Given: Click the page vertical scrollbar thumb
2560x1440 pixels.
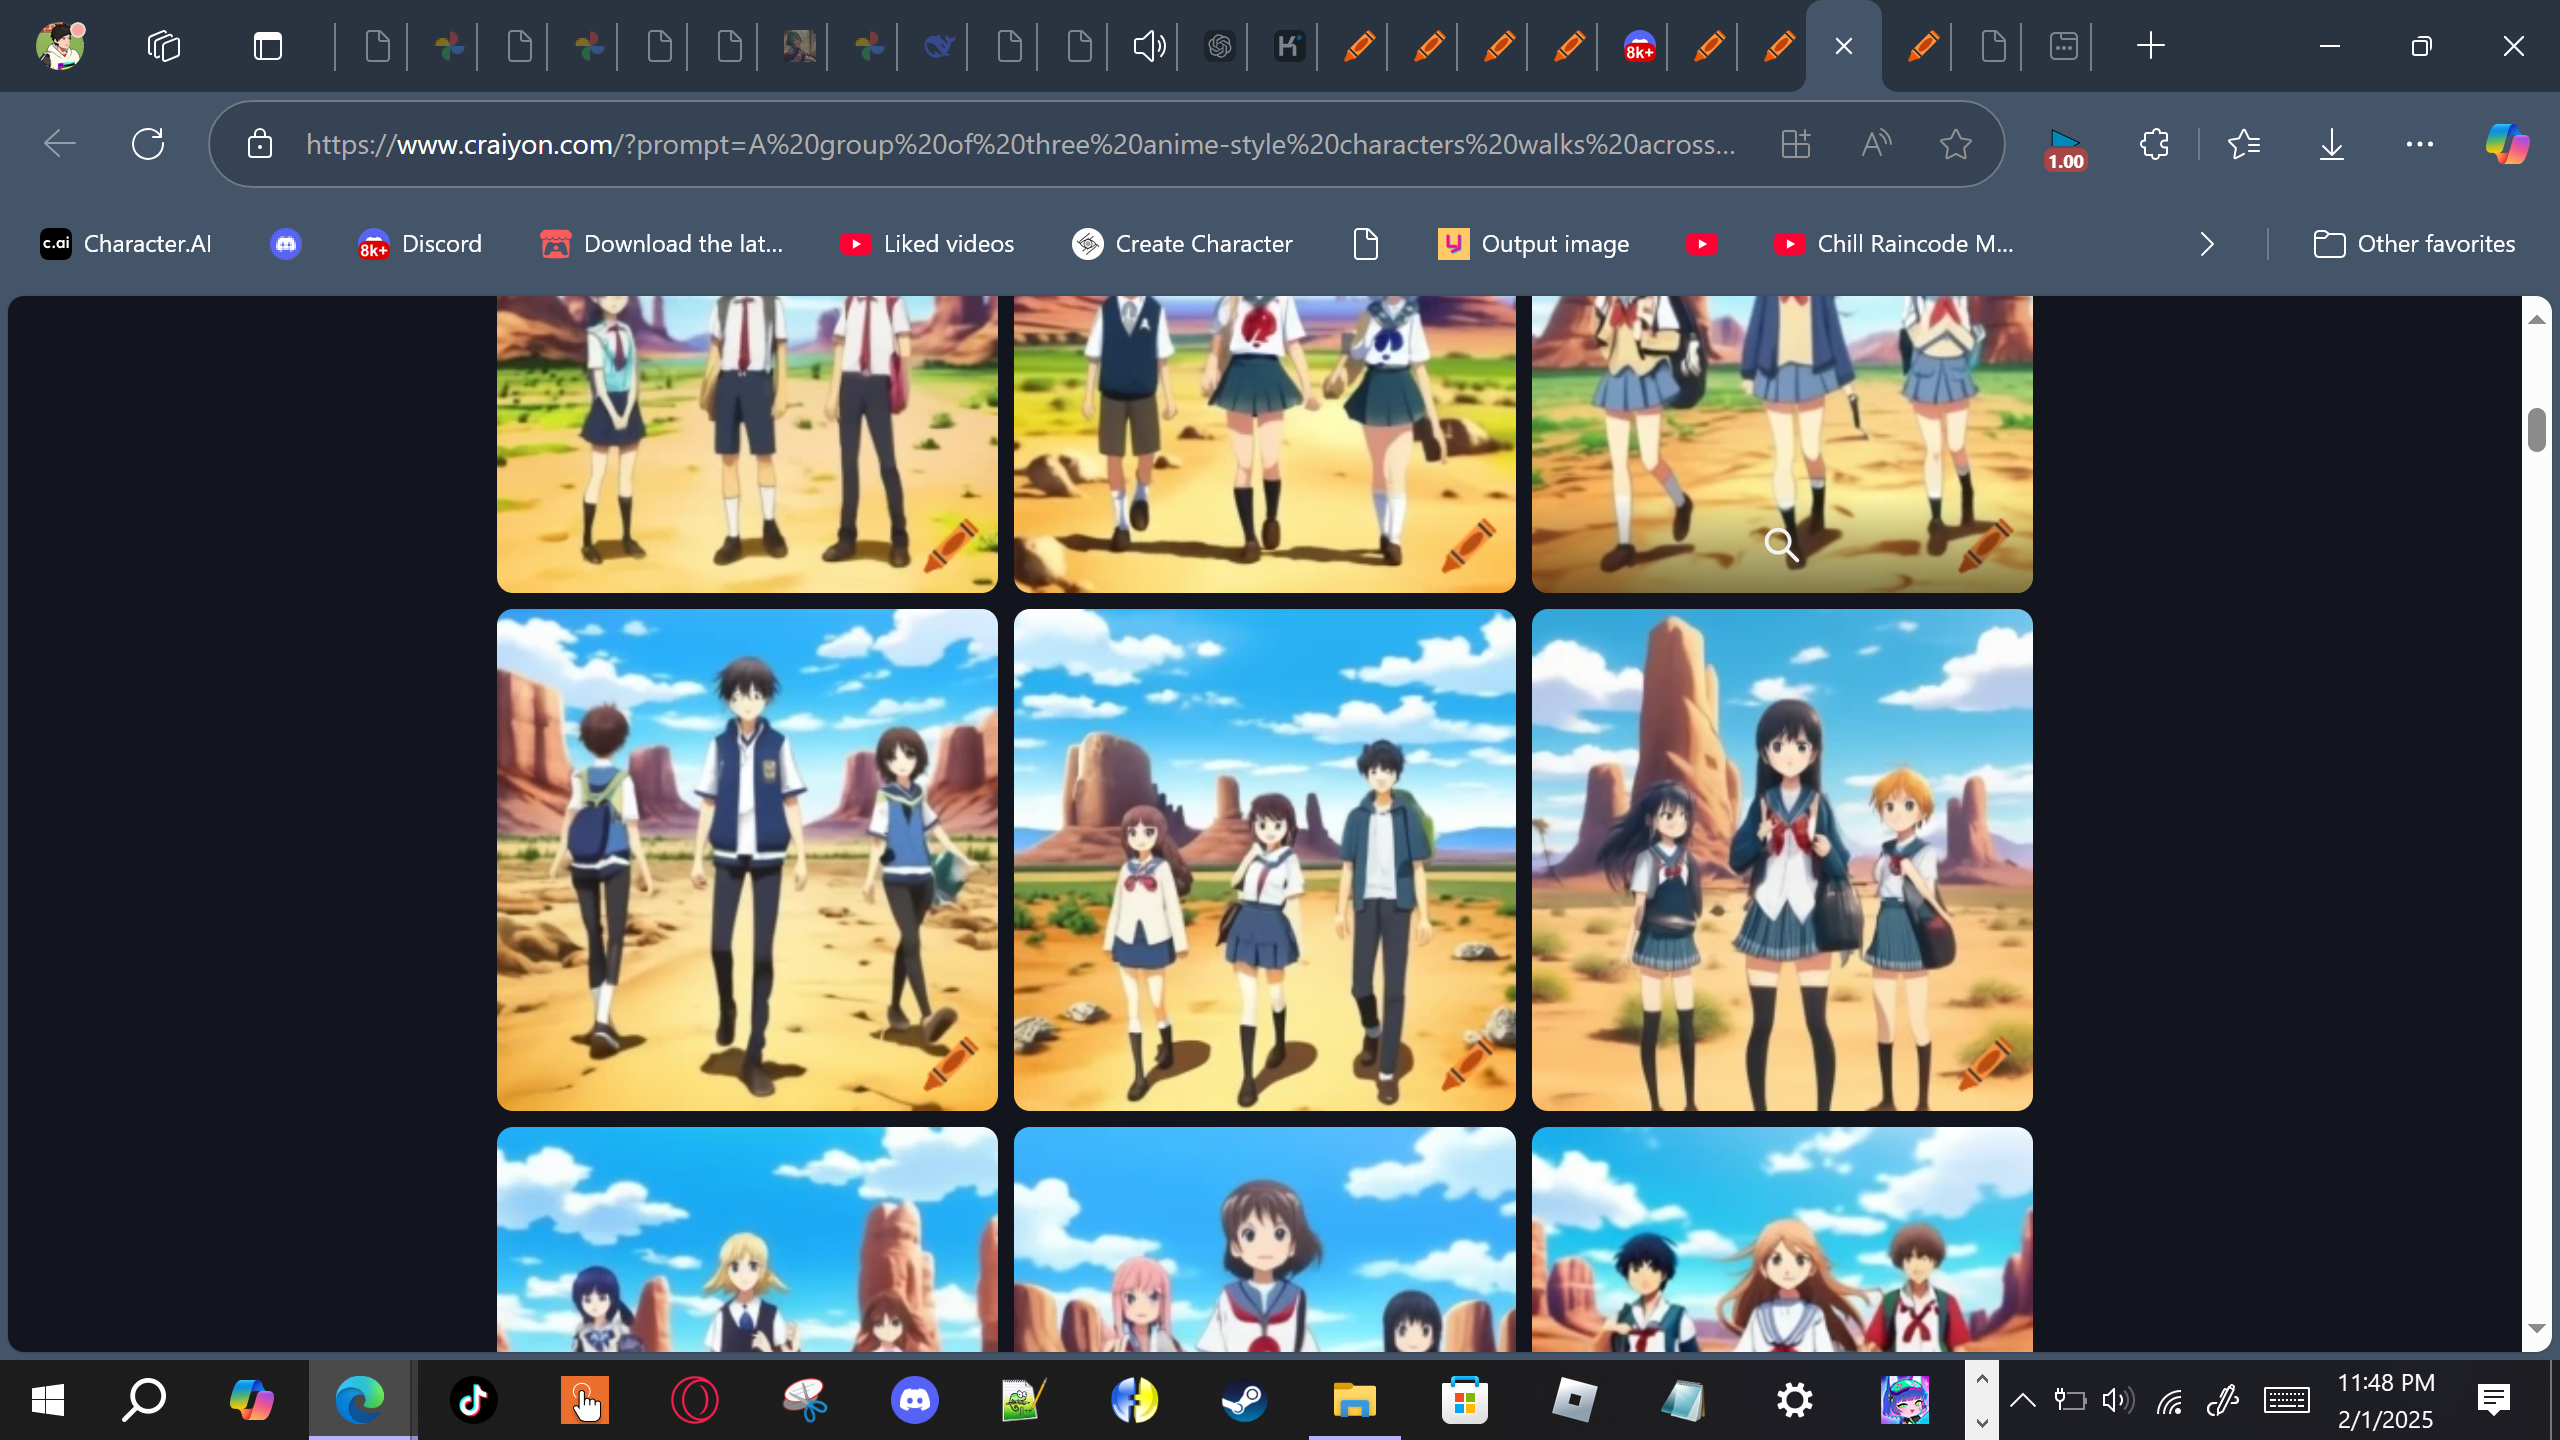Looking at the screenshot, I should coord(2536,430).
